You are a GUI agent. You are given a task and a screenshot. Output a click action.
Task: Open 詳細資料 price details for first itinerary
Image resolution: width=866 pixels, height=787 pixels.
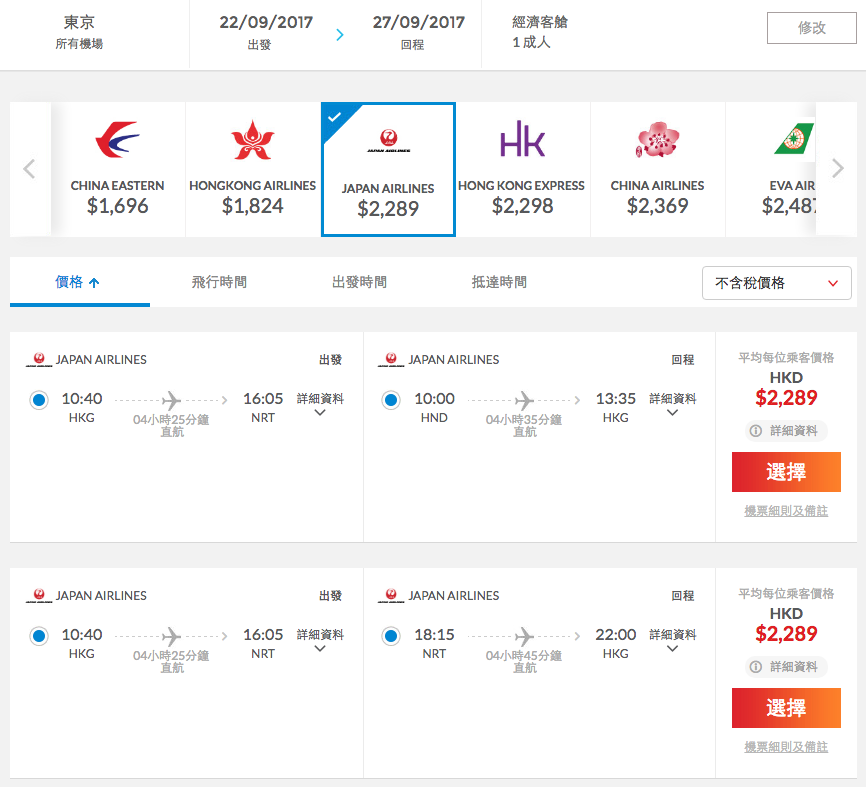(x=786, y=431)
